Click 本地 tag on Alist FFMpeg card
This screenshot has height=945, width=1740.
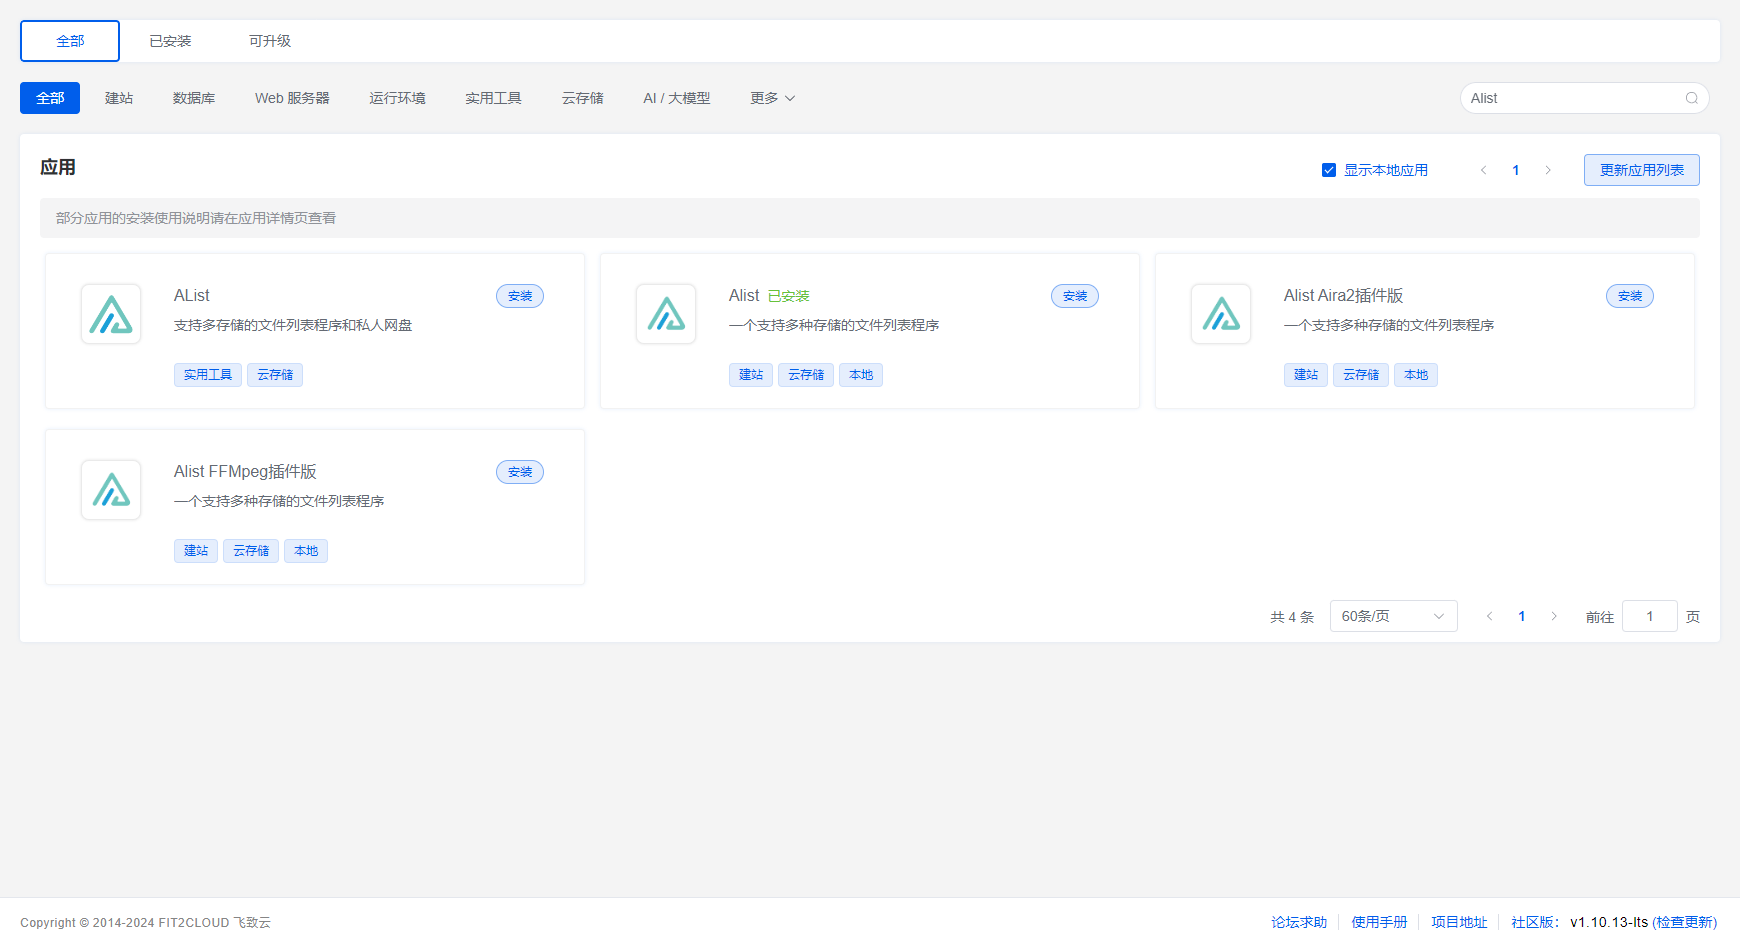tap(306, 551)
